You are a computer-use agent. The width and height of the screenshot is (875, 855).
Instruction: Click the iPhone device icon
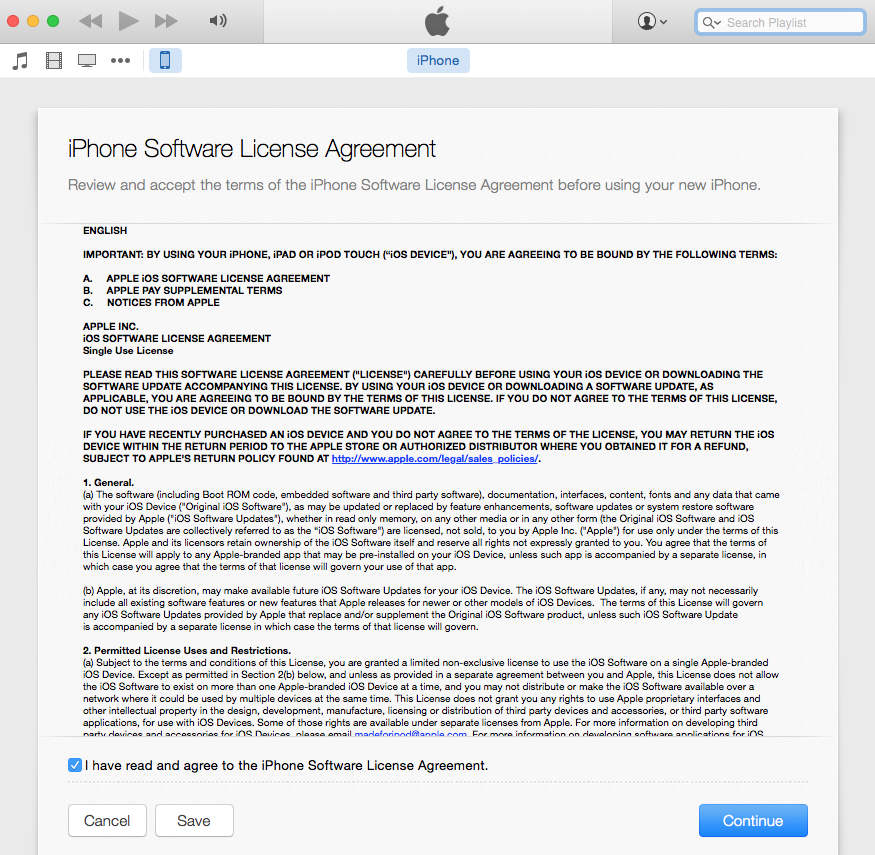pos(165,61)
